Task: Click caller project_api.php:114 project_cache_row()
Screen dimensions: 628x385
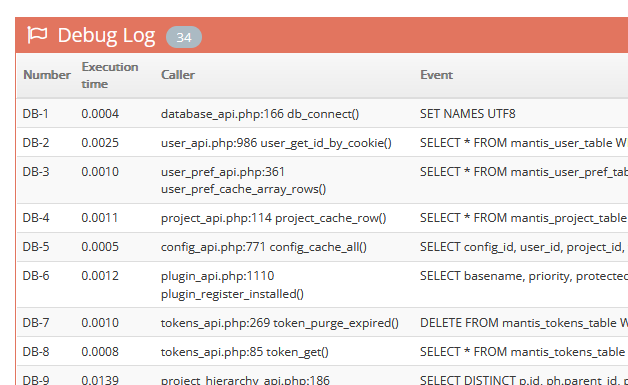Action: tap(274, 218)
